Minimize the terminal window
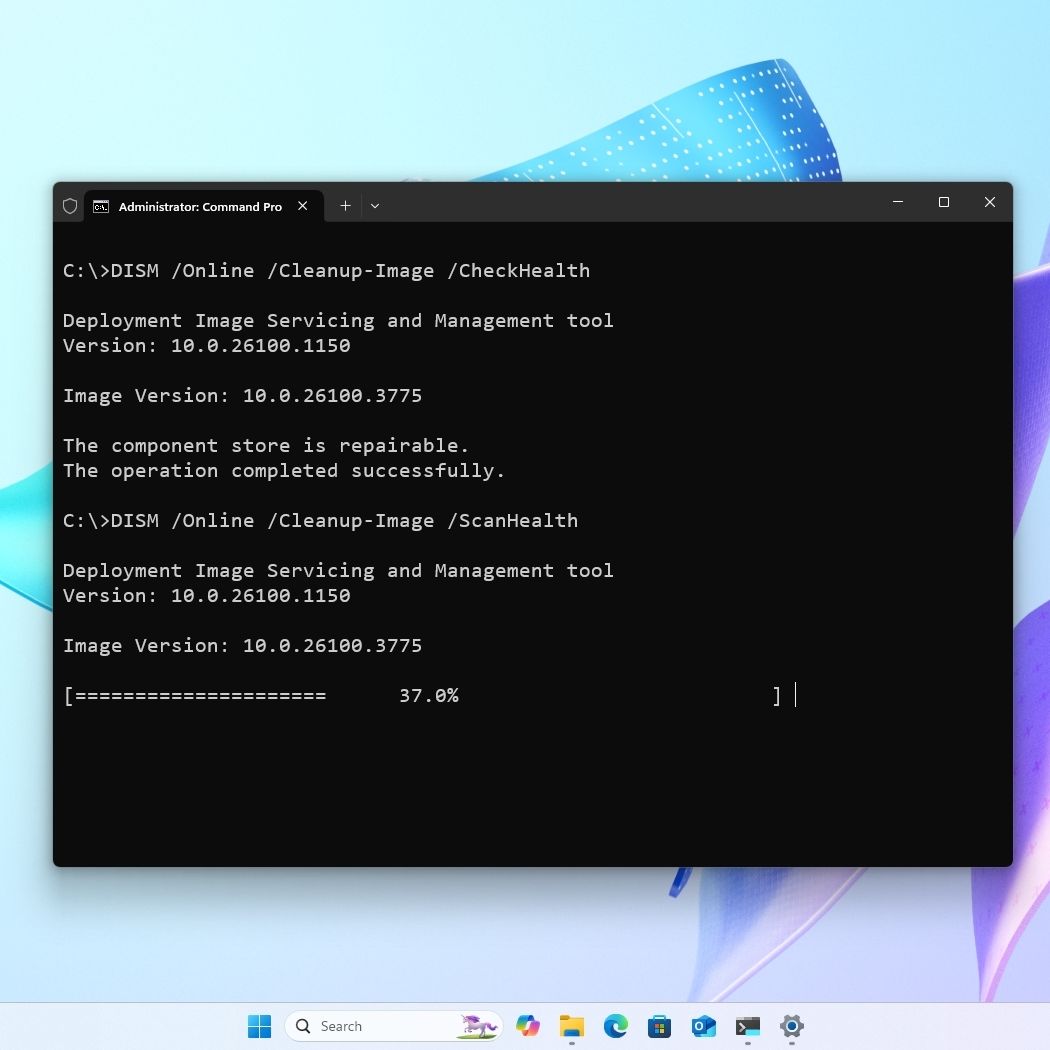 [x=898, y=202]
